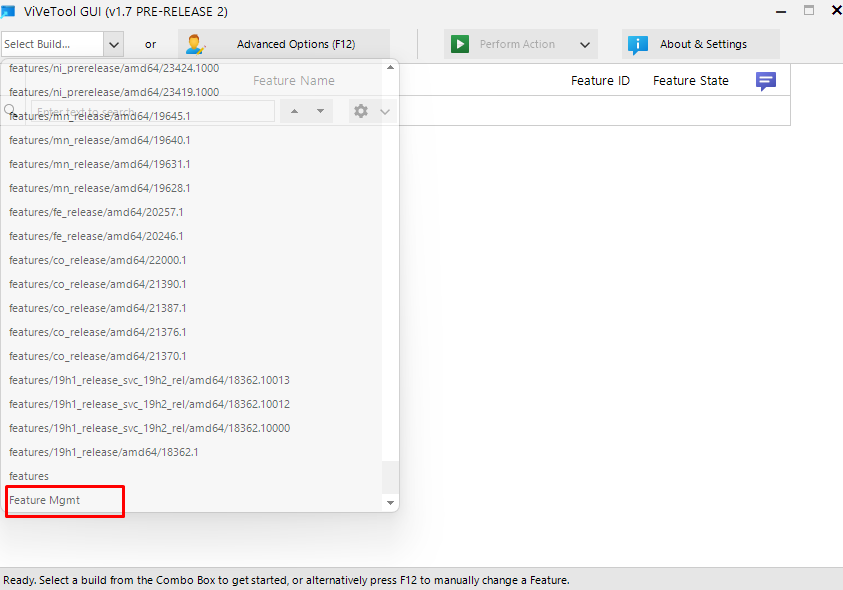Click the blue About info icon
The width and height of the screenshot is (843, 590).
pyautogui.click(x=638, y=45)
